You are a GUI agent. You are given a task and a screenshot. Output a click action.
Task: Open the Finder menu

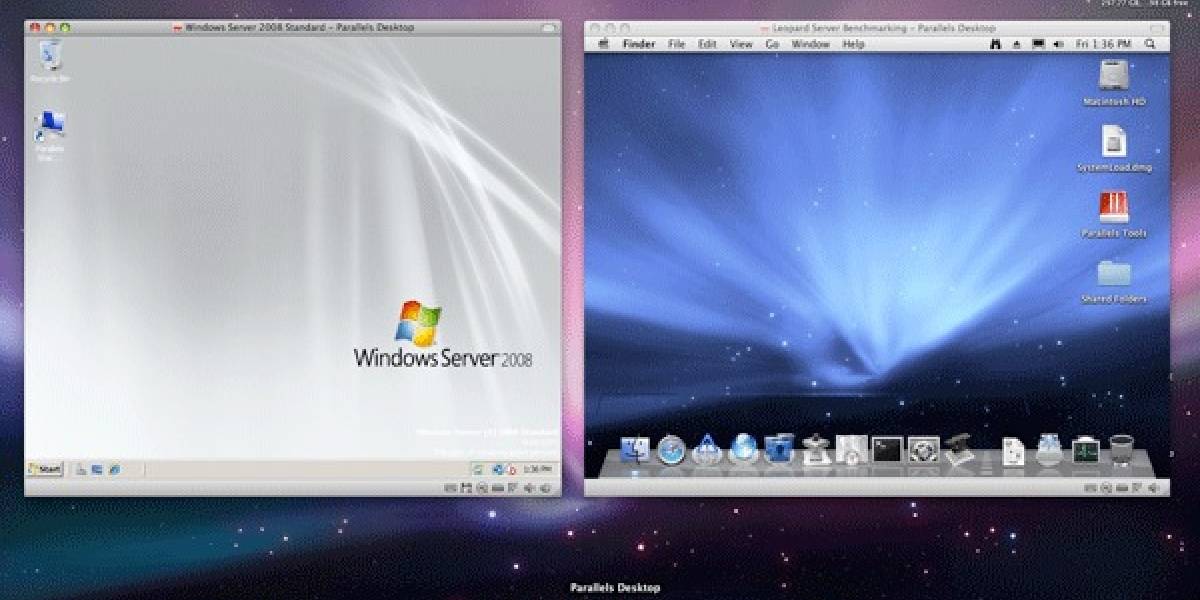(x=639, y=44)
